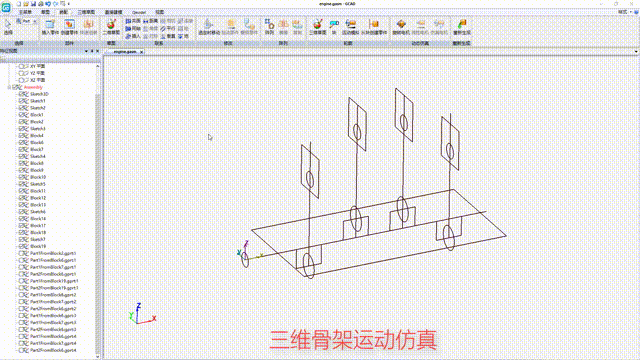Viewport: 640px width, 360px height.
Task: Click the Print quick-access icon
Action: [40, 4]
